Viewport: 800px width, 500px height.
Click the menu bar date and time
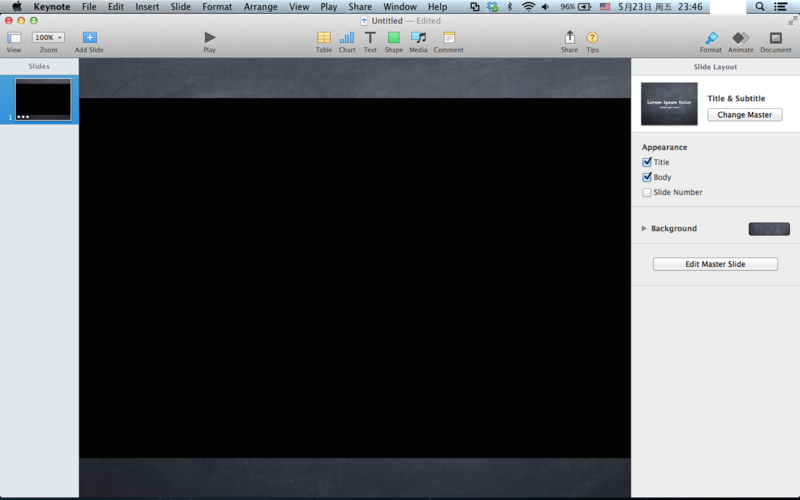[660, 7]
